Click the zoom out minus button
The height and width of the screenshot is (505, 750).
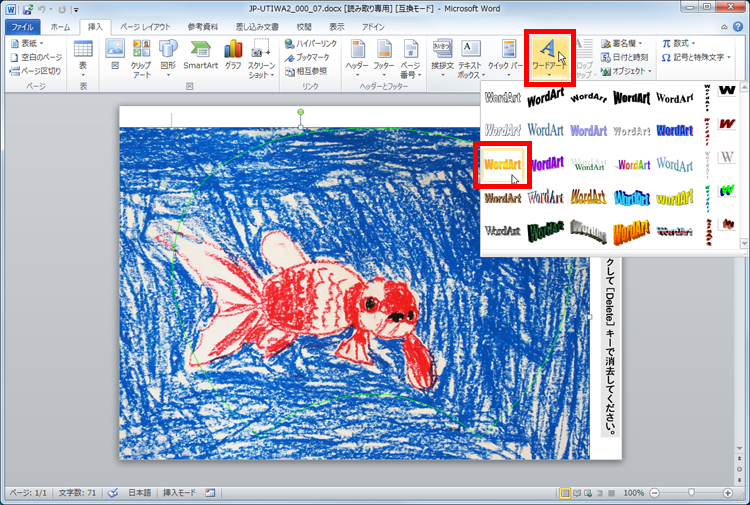click(x=654, y=493)
